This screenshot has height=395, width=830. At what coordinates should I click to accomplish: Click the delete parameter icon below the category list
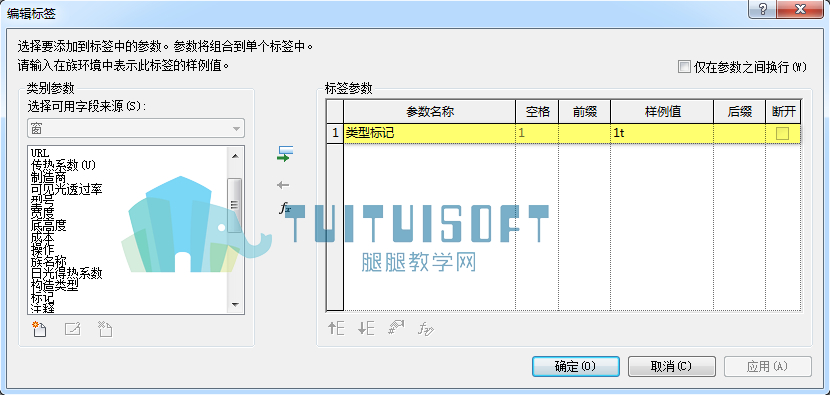pos(105,329)
